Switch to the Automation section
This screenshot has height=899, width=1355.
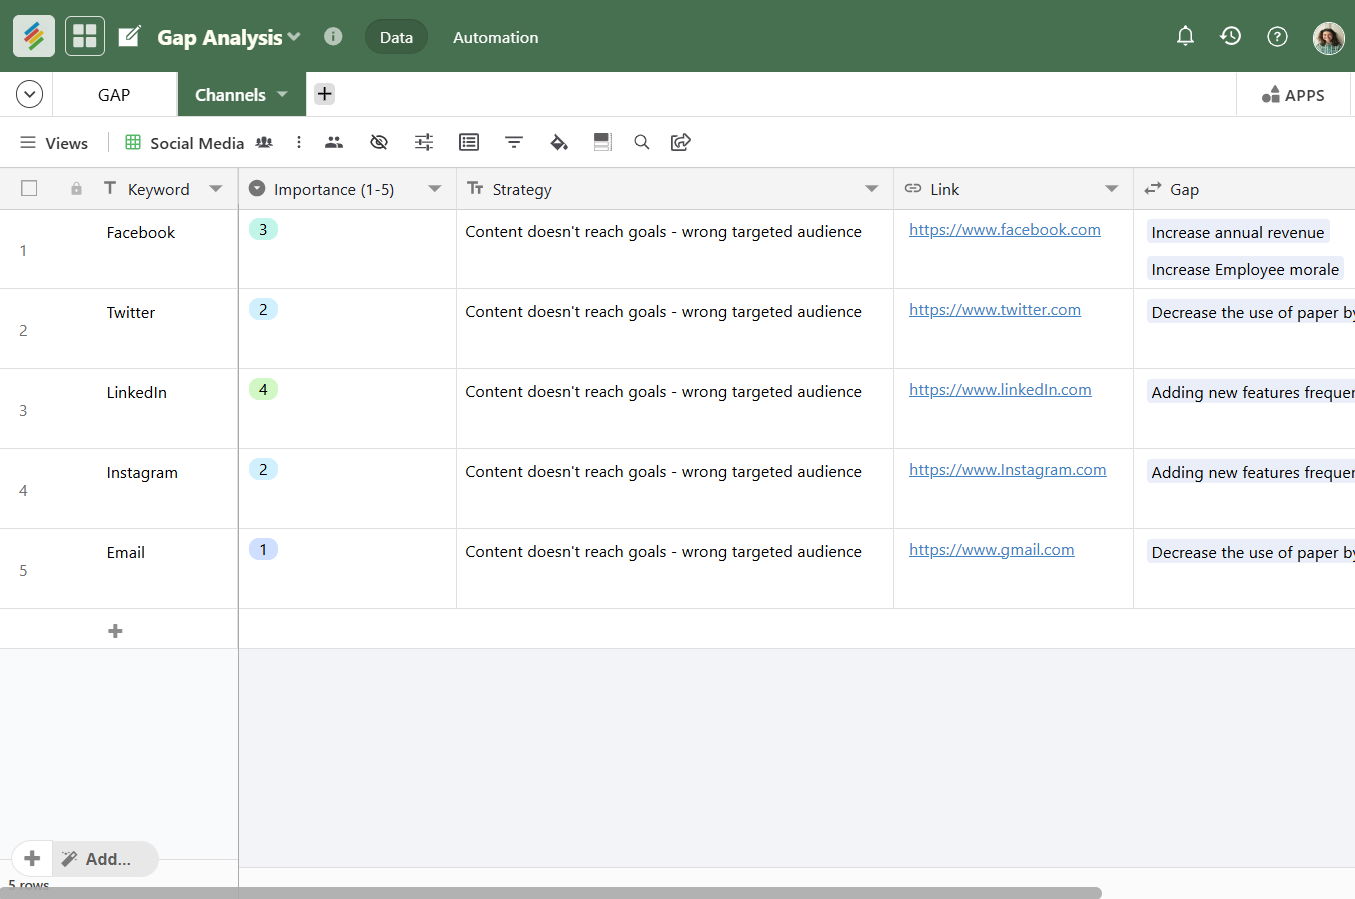[x=495, y=37]
